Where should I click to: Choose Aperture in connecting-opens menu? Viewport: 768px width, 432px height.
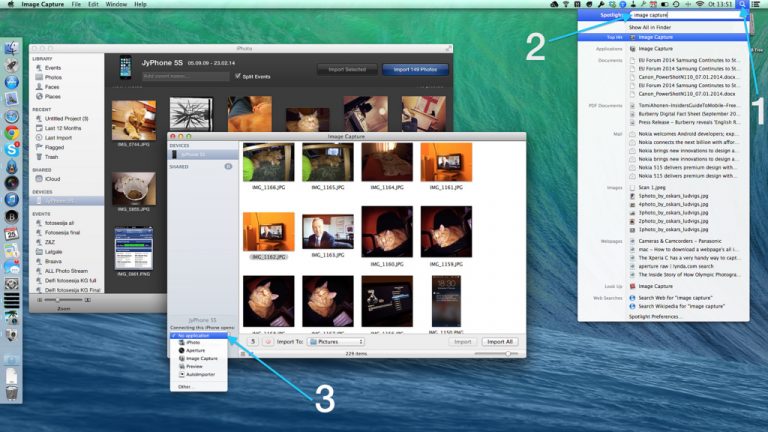(199, 351)
